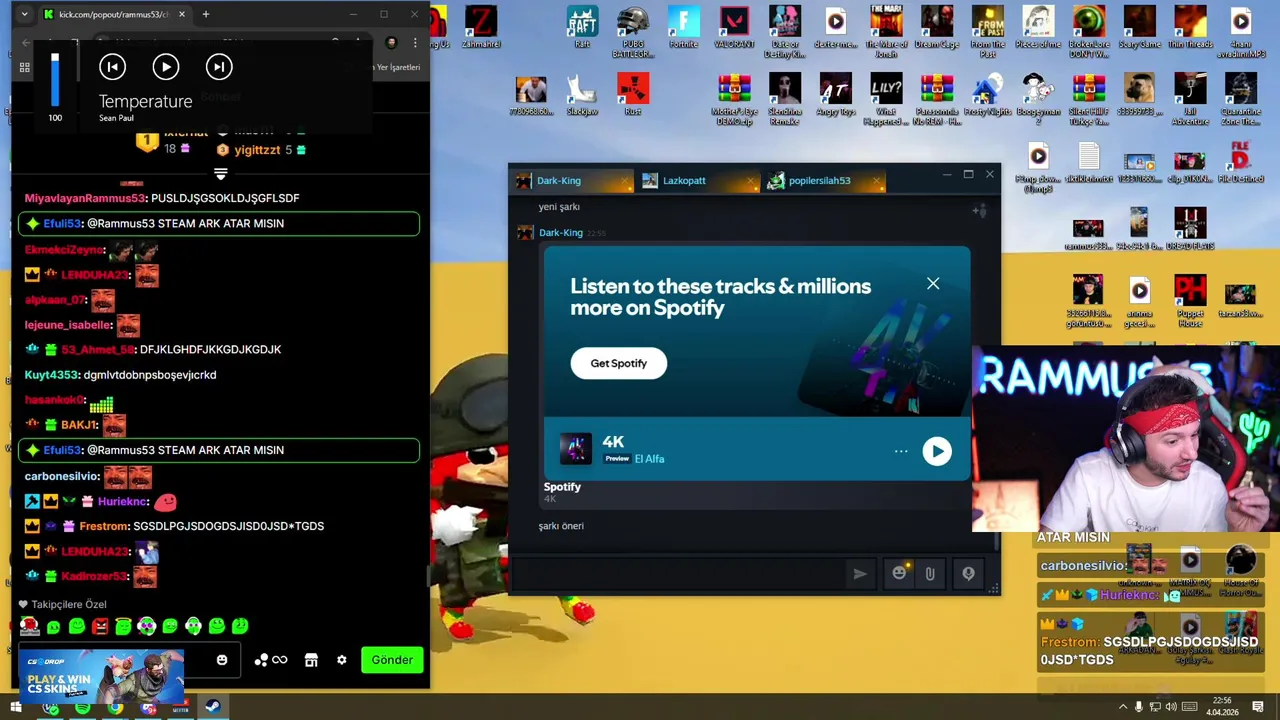Expand the chat leaderboard pull-down handle
The image size is (1280, 720).
coord(221,174)
